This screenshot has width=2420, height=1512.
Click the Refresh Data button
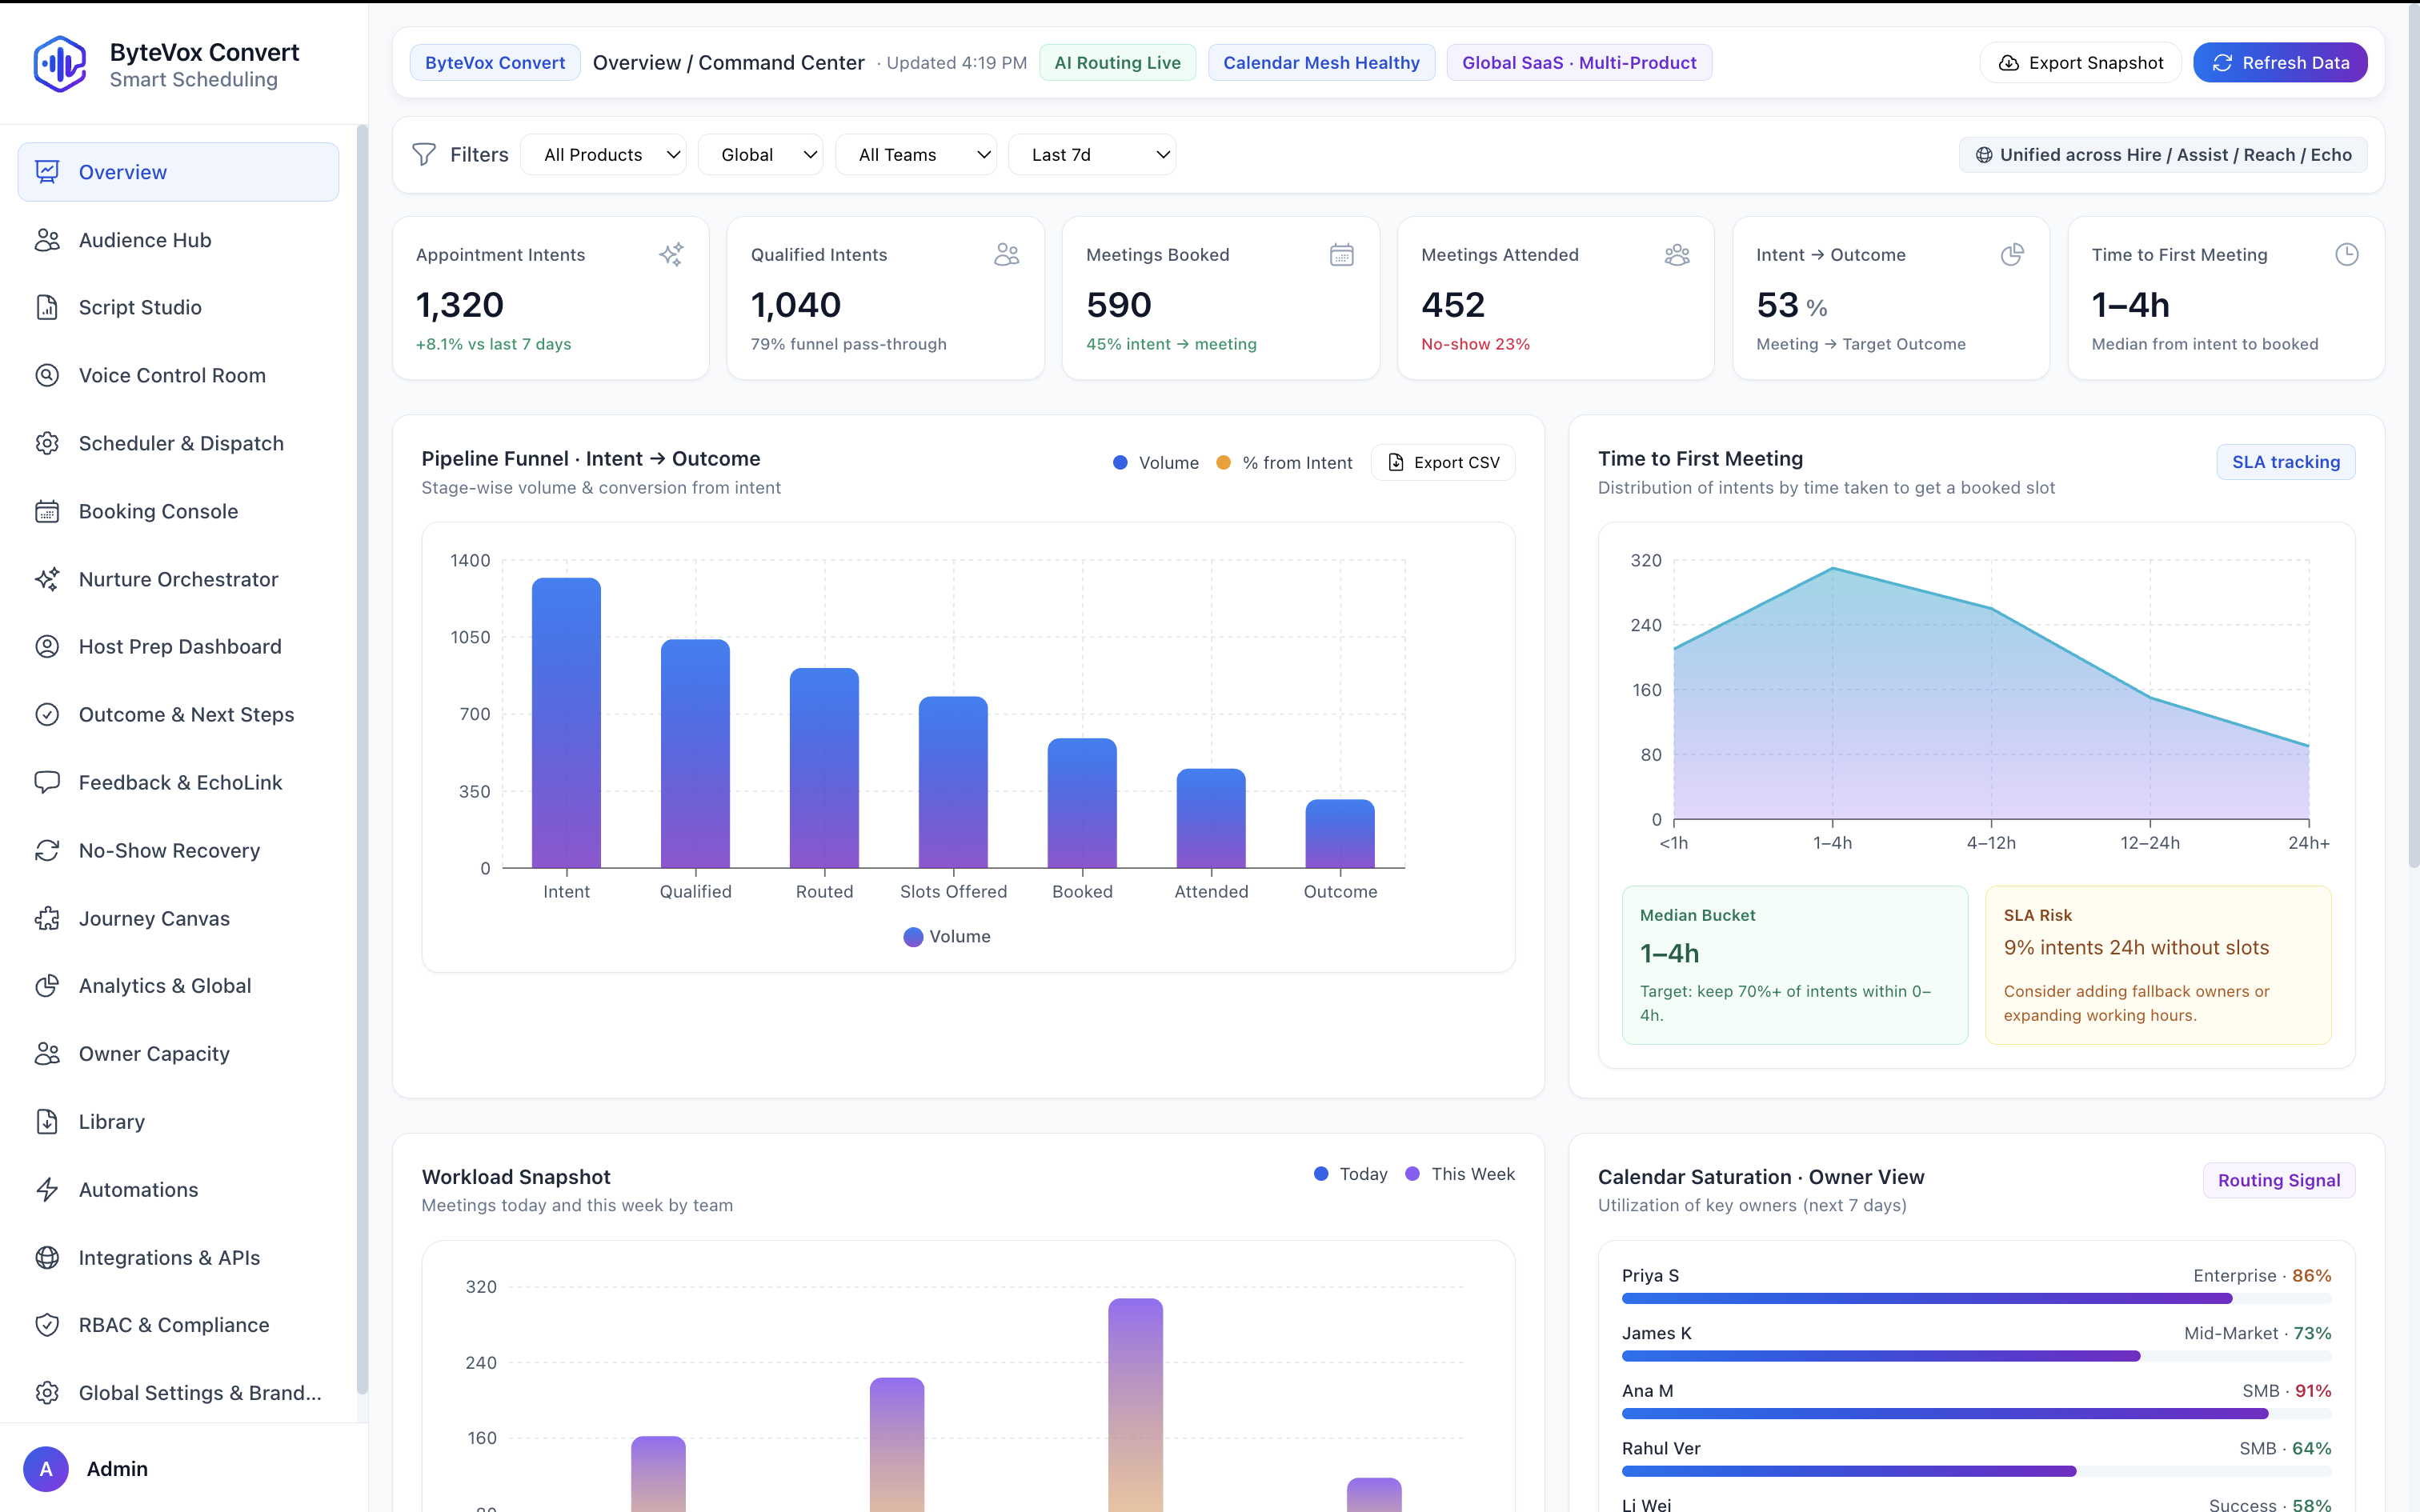pos(2280,62)
